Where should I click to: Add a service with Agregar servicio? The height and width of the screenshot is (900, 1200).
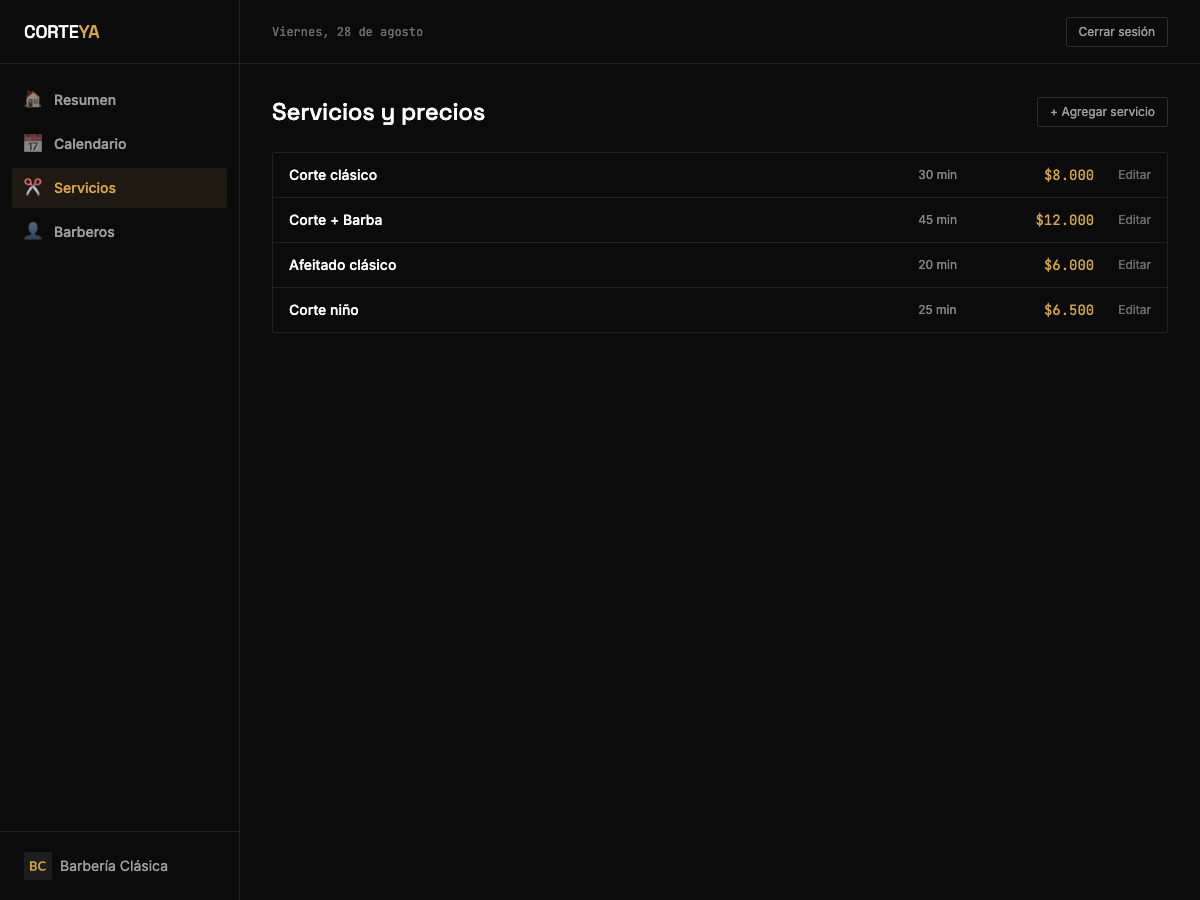(x=1102, y=112)
